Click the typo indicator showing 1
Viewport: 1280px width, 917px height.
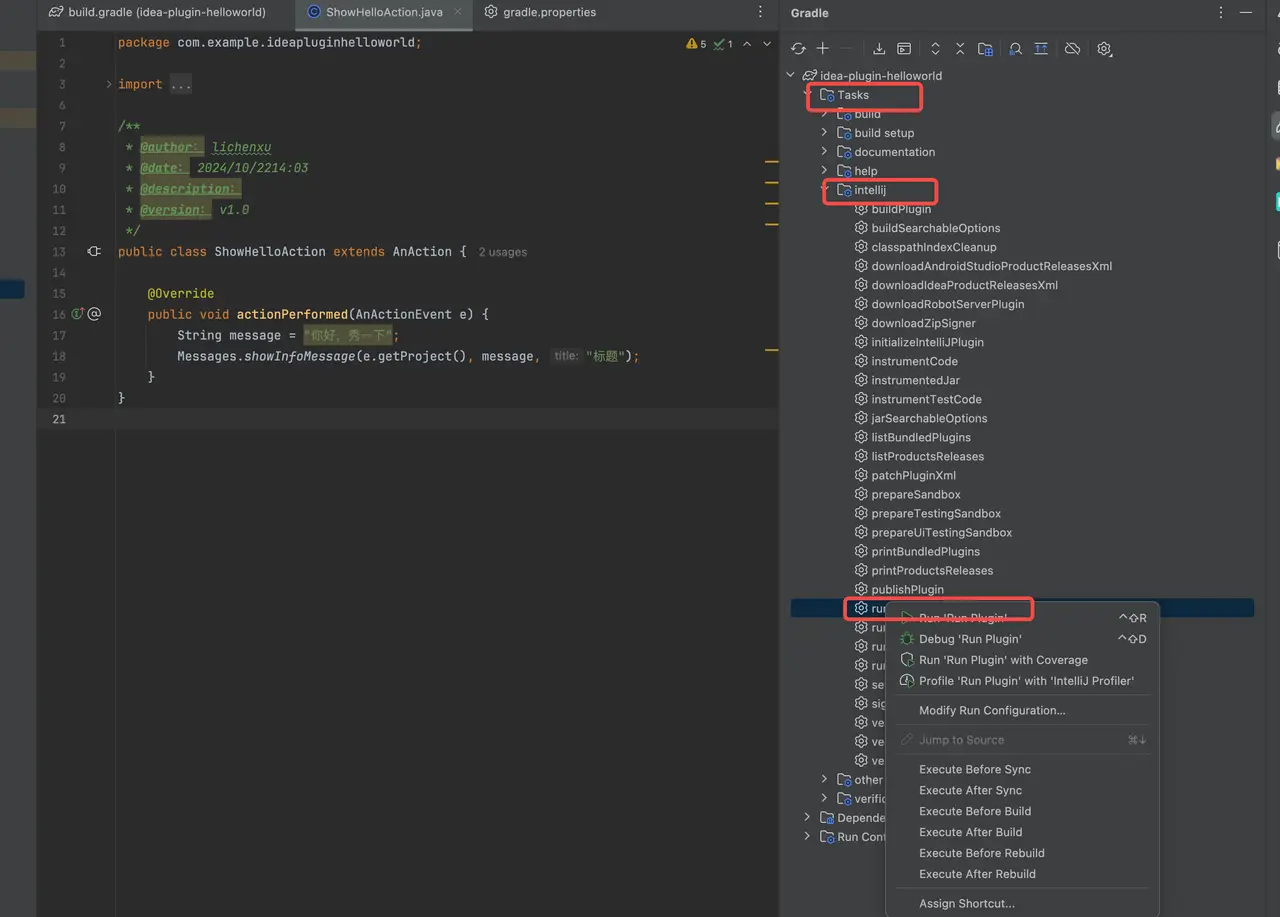coord(723,44)
